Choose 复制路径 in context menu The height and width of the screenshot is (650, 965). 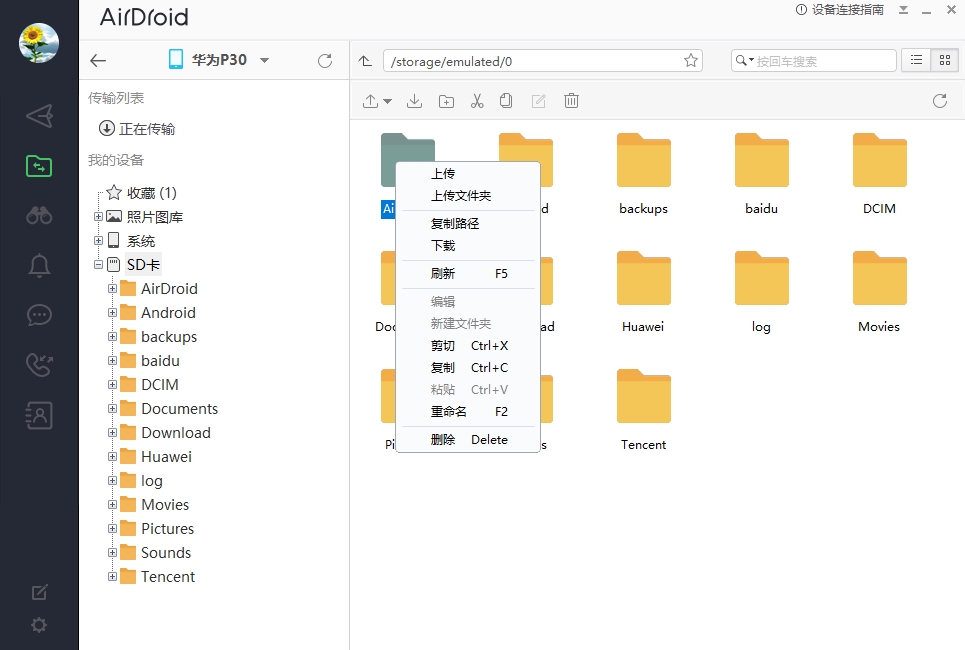[x=468, y=223]
